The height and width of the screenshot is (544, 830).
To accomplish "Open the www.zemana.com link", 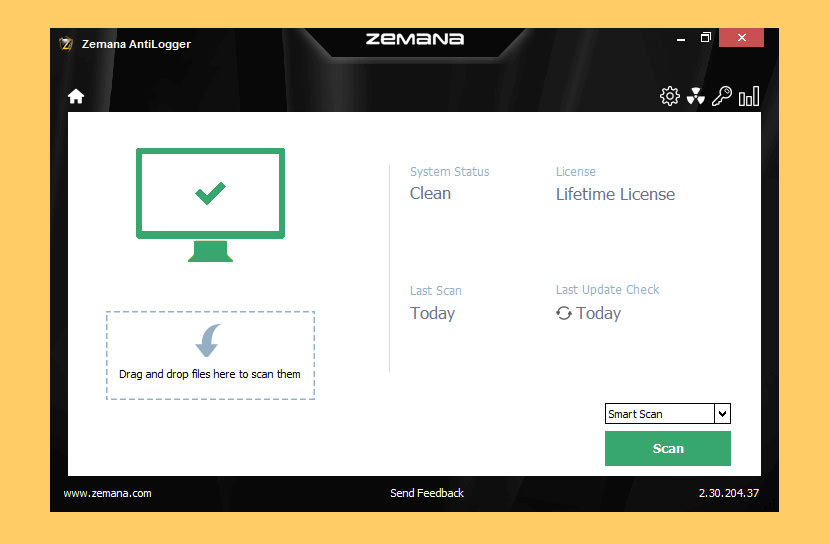I will 107,493.
